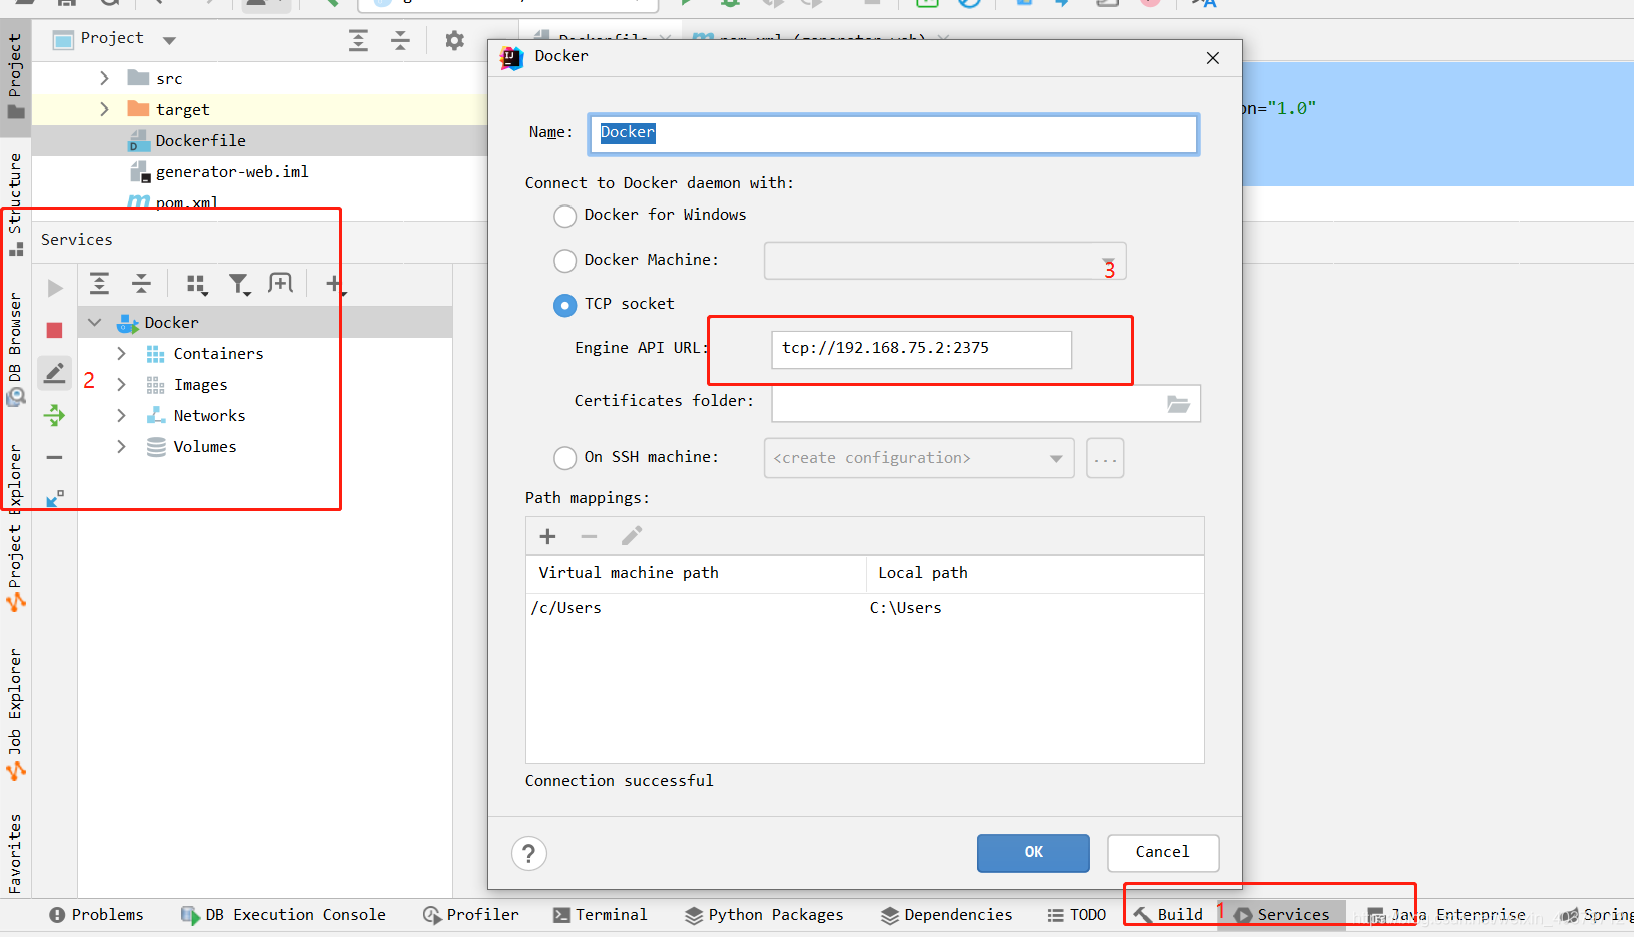The height and width of the screenshot is (937, 1634).
Task: Open the Project side tab at top
Action: [15, 76]
